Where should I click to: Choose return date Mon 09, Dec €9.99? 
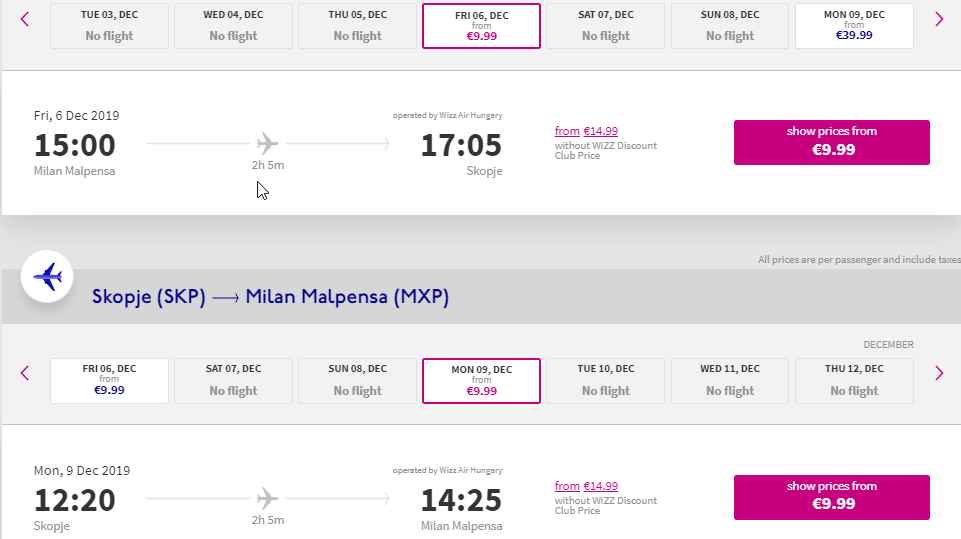pos(481,380)
